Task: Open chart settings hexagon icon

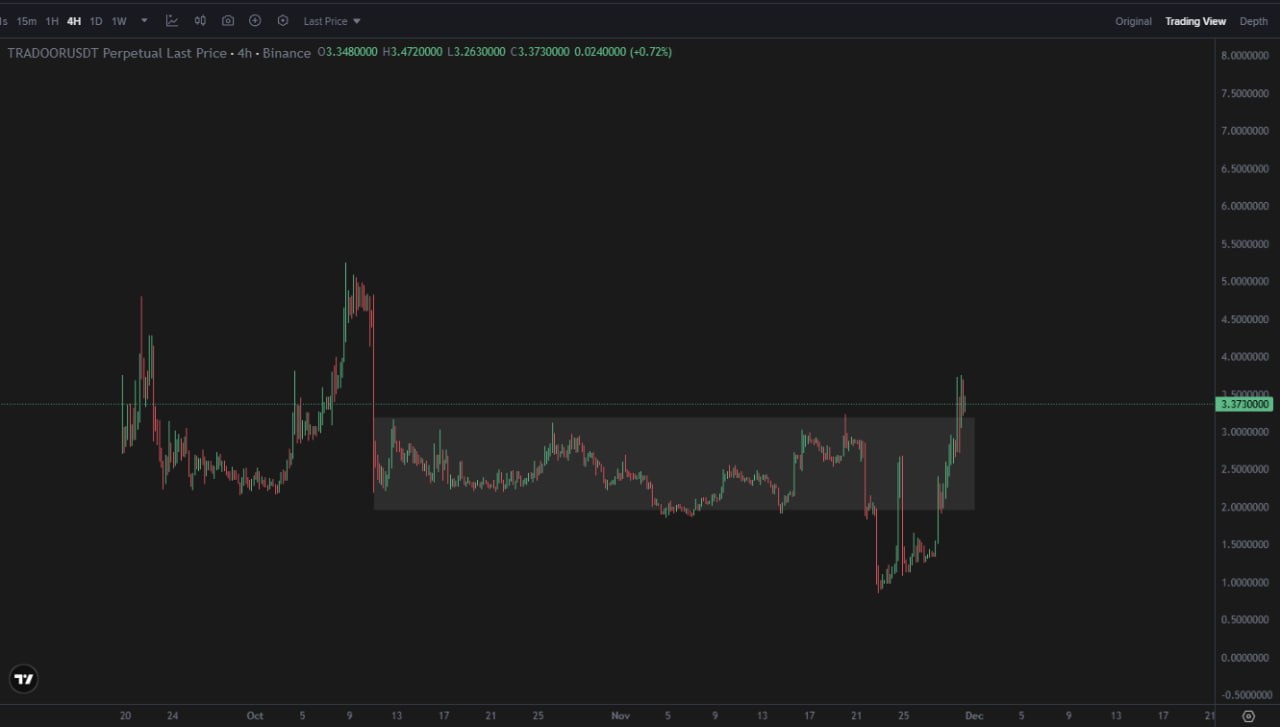Action: 283,21
